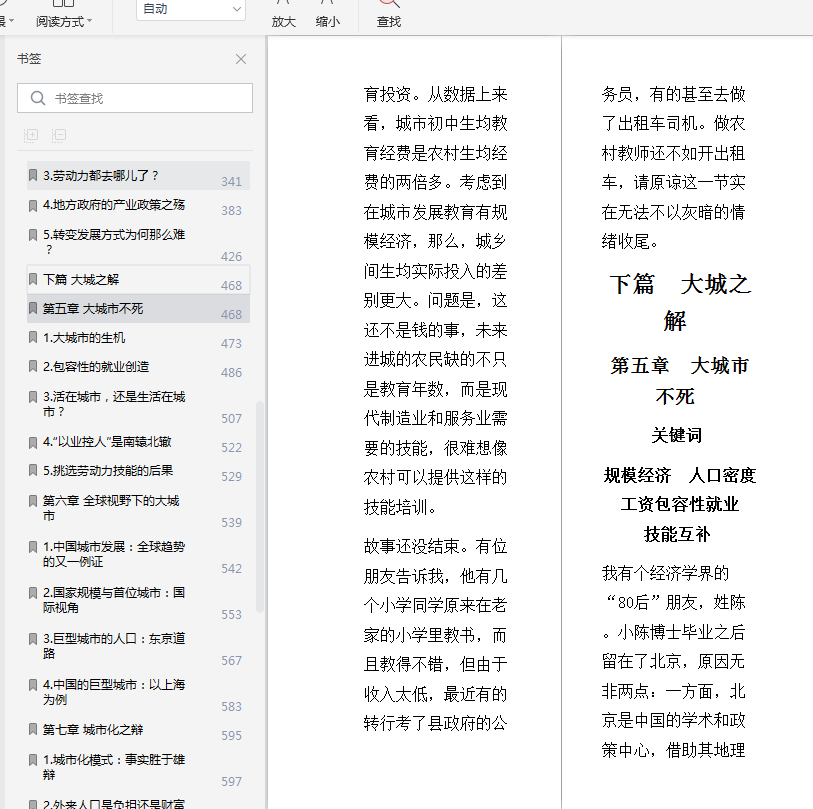Select the 下篇 大城之解 bookmark
The width and height of the screenshot is (813, 809).
pyautogui.click(x=138, y=280)
